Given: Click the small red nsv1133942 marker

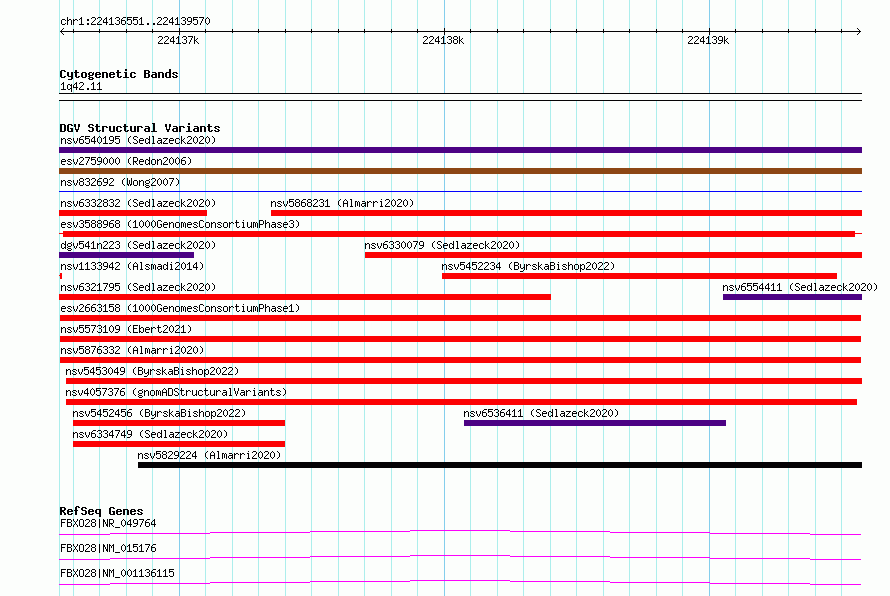Looking at the screenshot, I should tap(61, 276).
